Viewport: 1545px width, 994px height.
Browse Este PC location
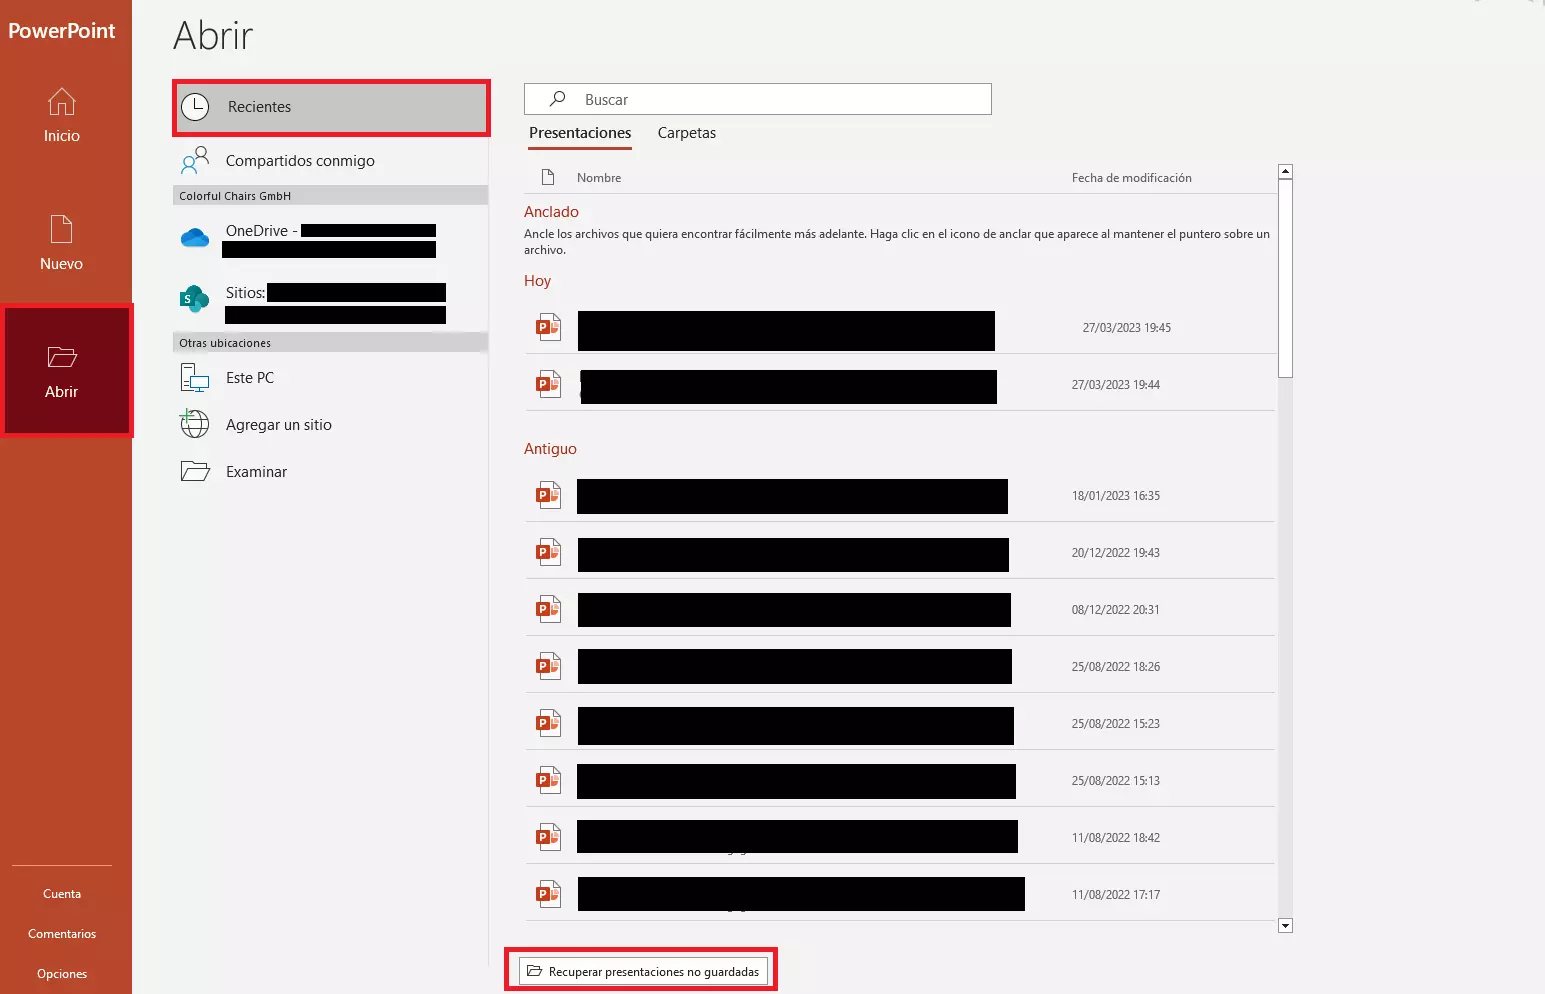tap(250, 378)
